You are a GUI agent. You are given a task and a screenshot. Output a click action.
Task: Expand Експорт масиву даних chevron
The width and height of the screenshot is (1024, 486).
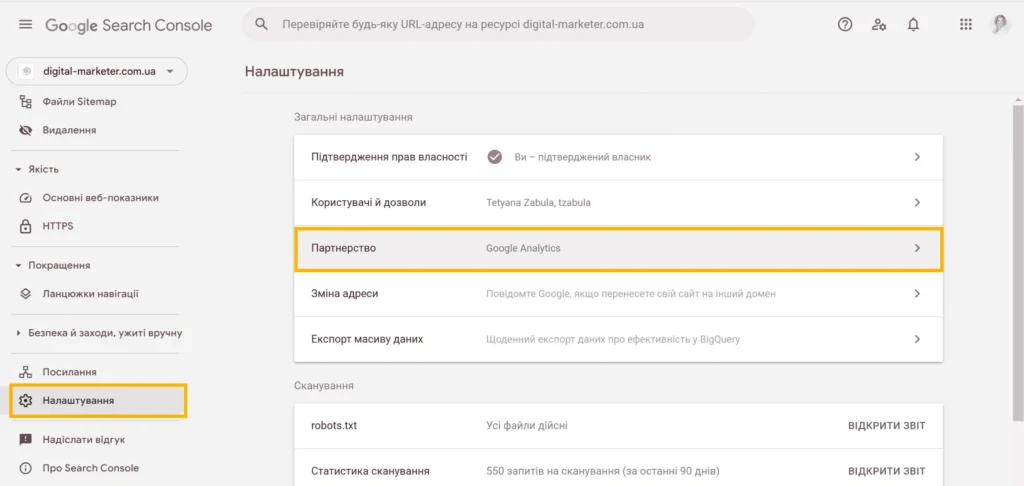pos(917,340)
